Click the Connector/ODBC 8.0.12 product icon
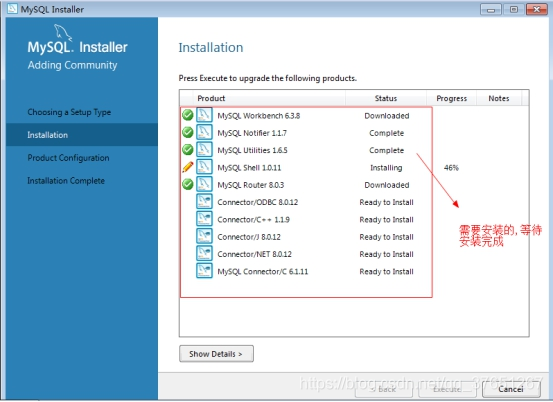553x402 pixels. pos(204,201)
